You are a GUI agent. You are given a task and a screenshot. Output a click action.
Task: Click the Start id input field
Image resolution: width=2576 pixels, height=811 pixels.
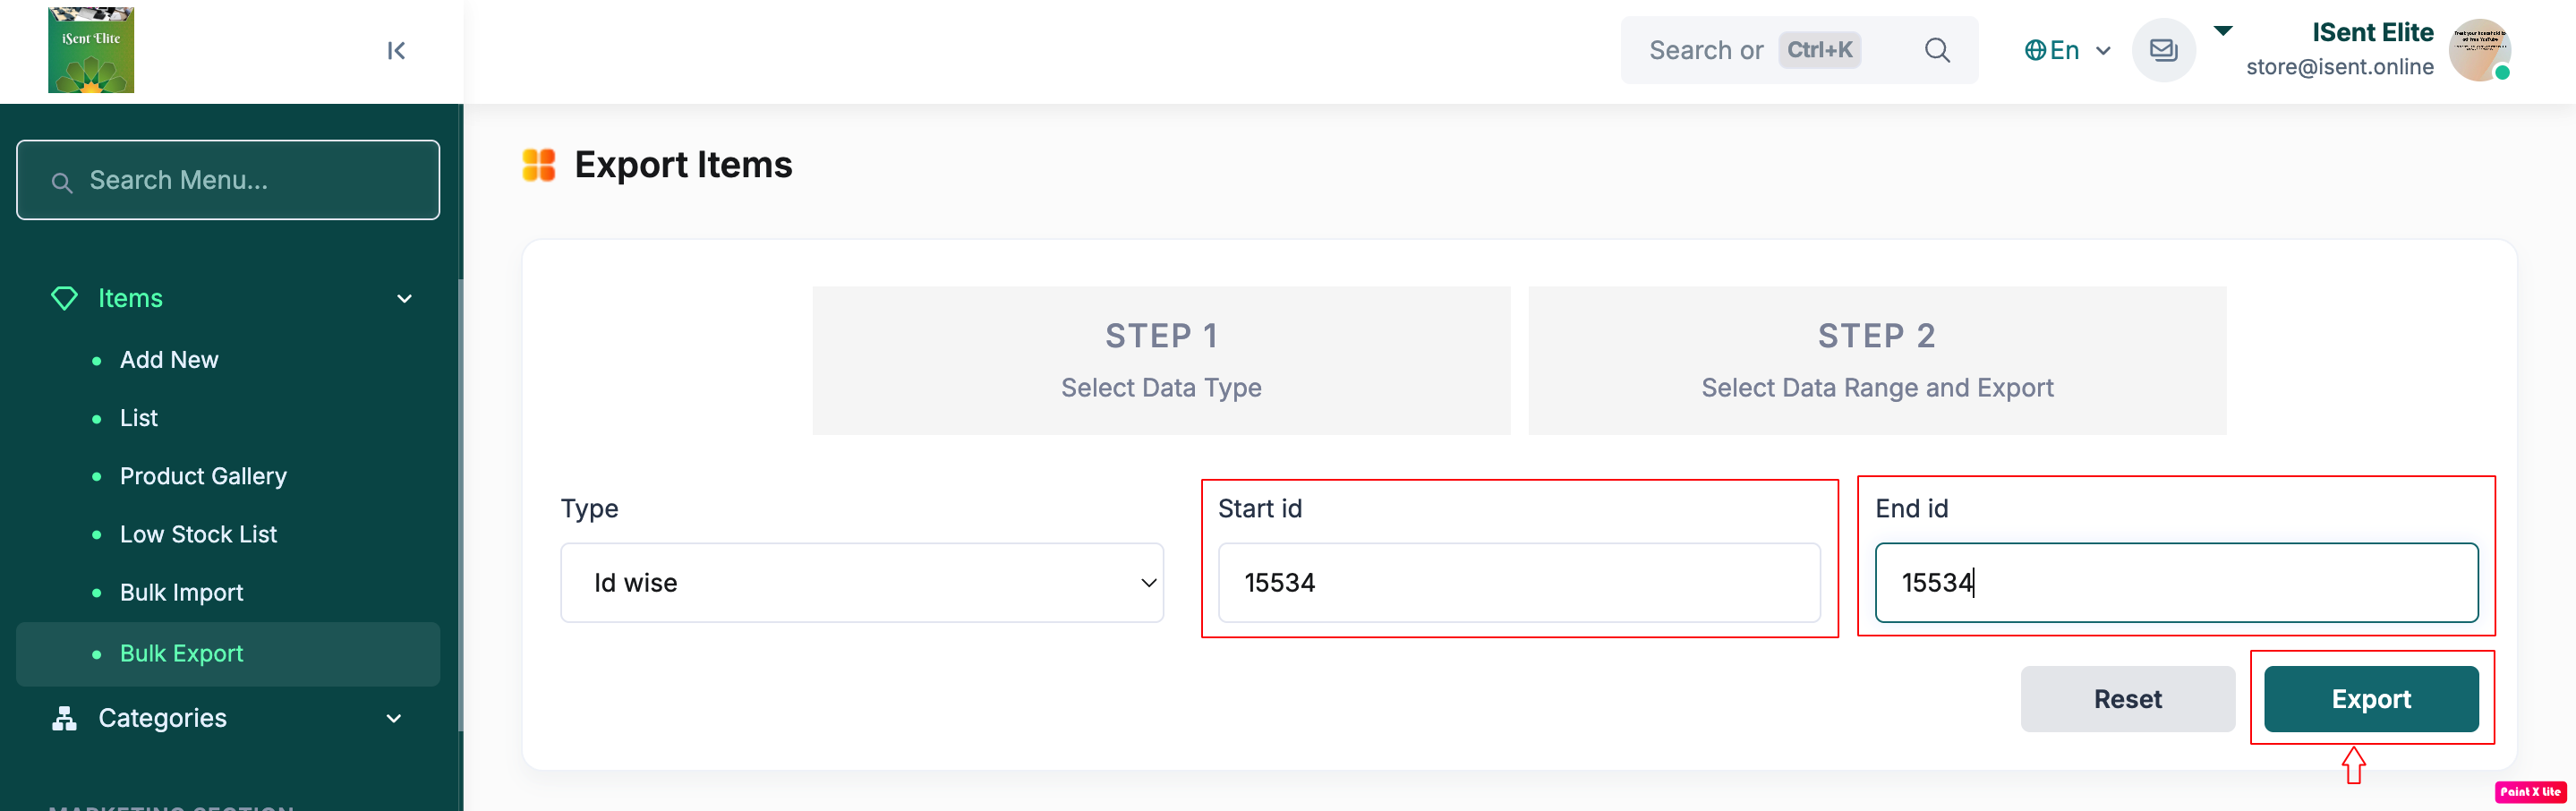click(x=1518, y=583)
